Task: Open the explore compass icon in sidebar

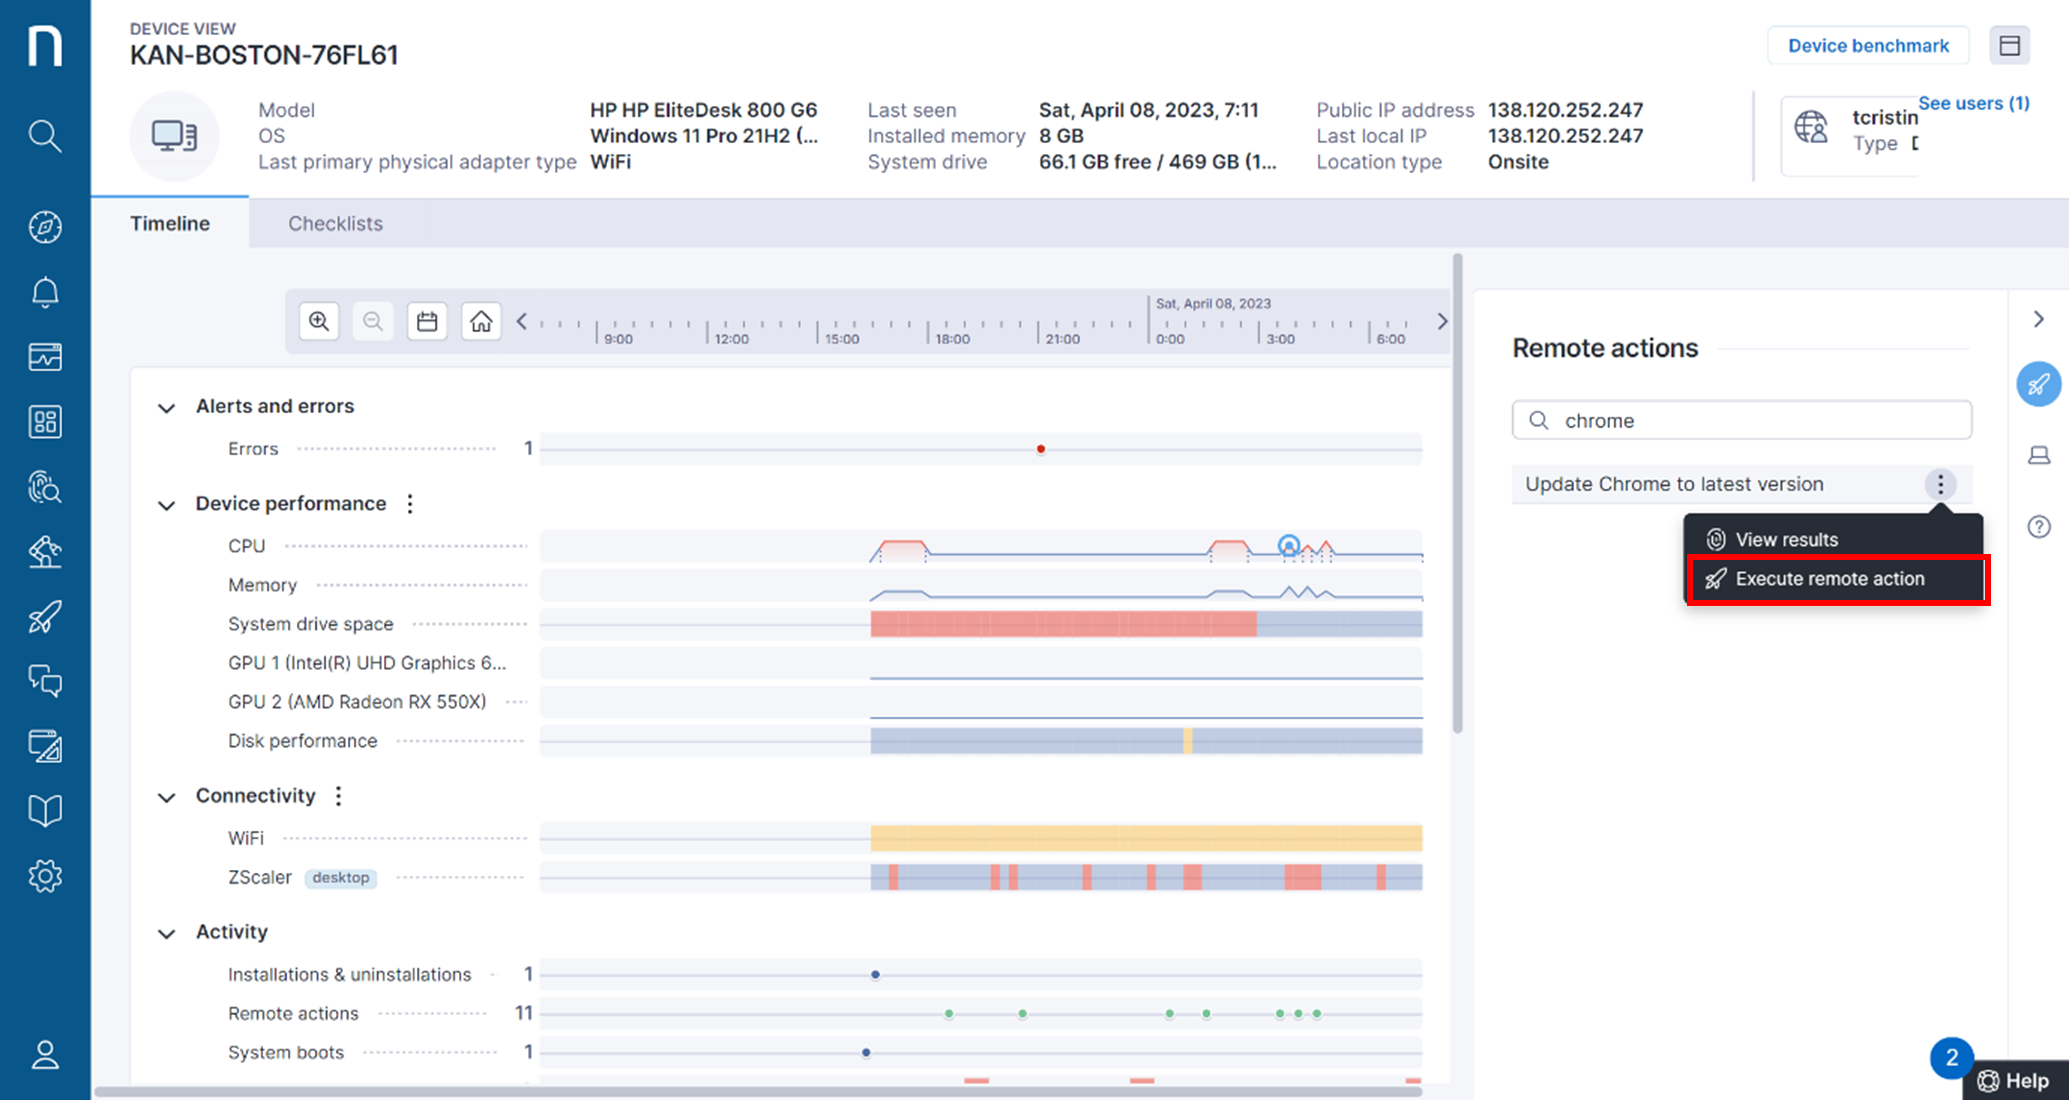Action: pos(44,226)
